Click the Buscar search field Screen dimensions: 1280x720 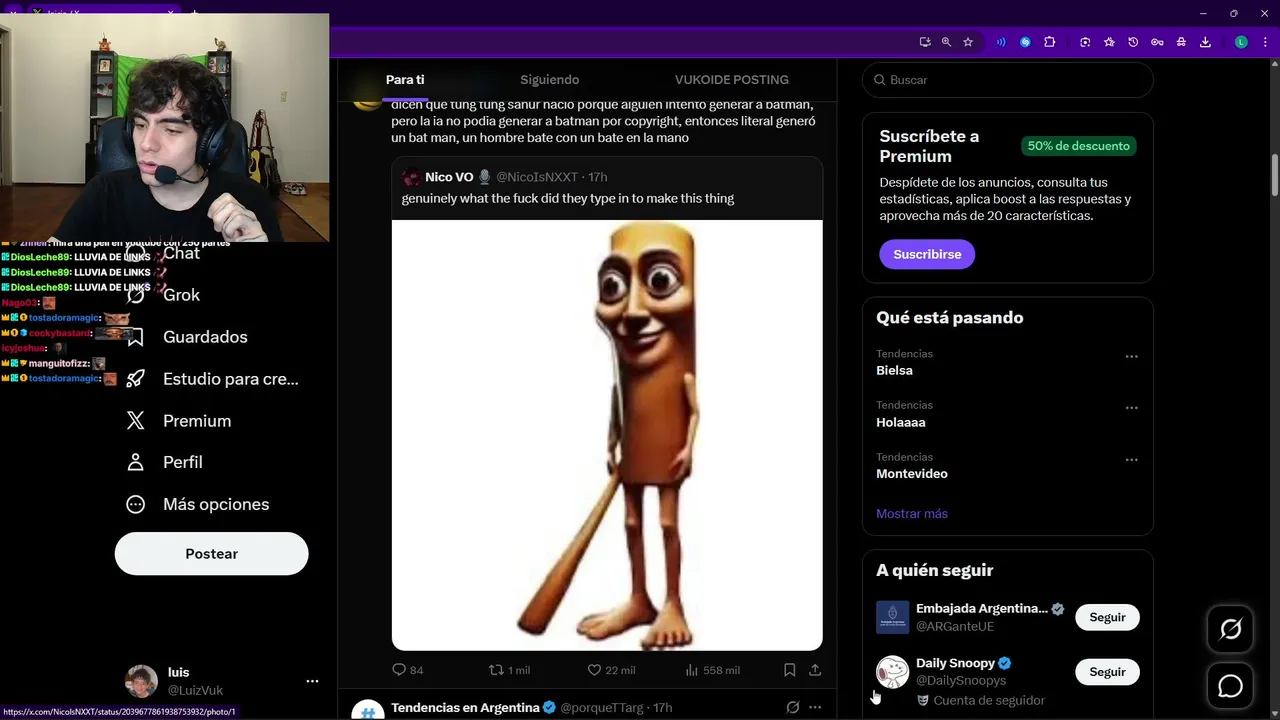(x=1010, y=80)
